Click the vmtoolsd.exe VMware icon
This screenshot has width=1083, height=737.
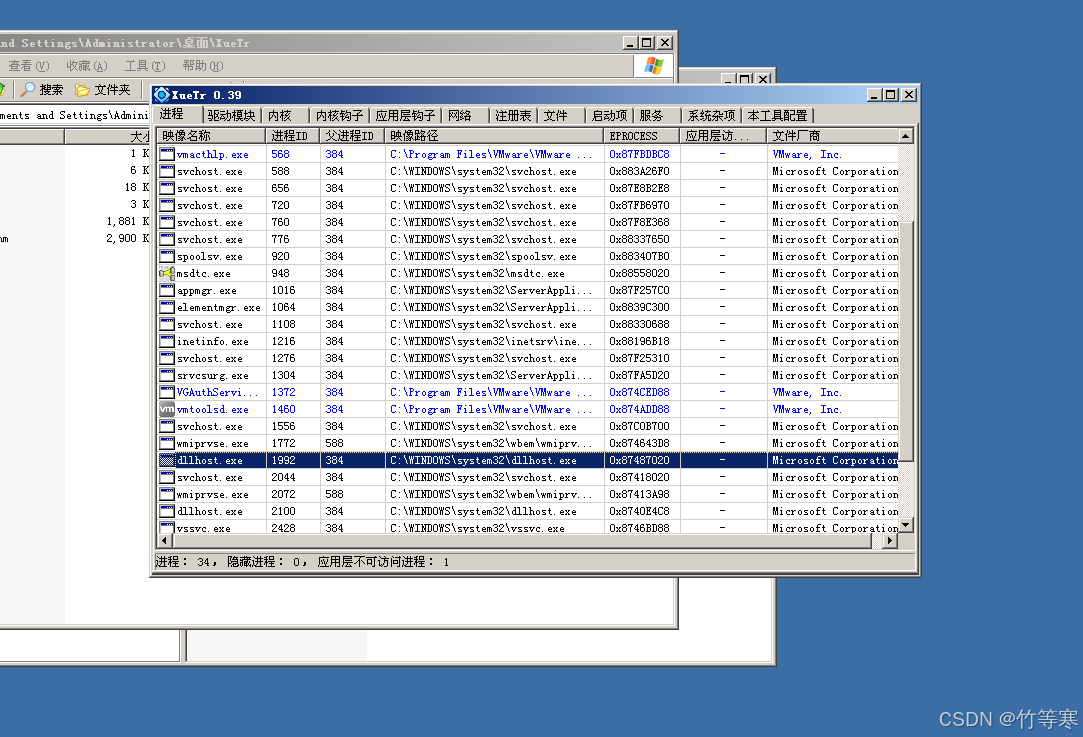click(167, 409)
